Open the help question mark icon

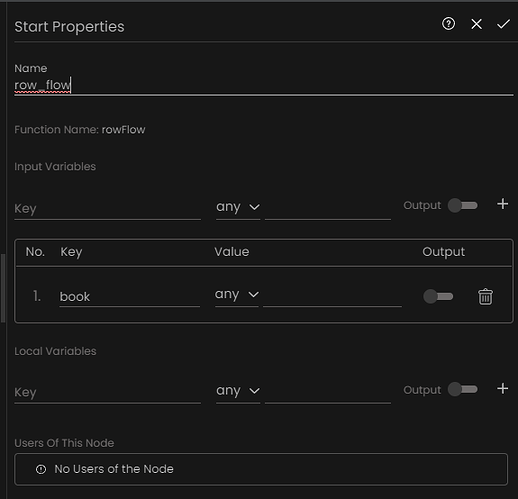[x=448, y=24]
